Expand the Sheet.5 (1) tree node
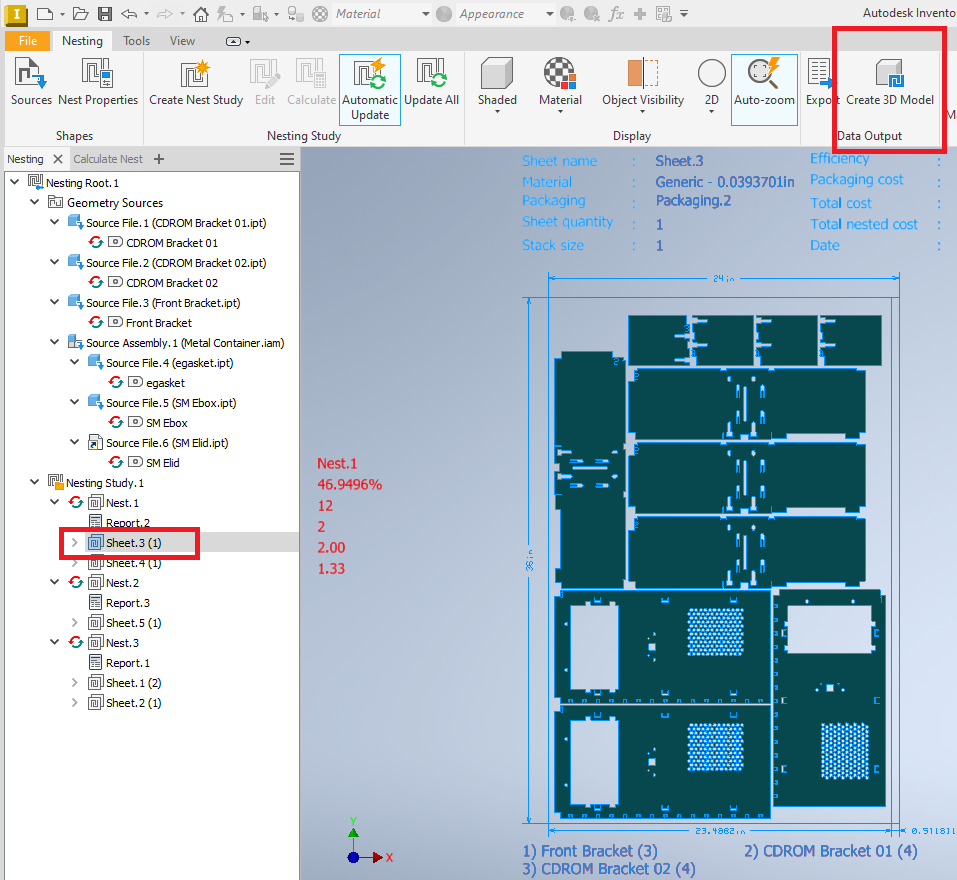This screenshot has width=957, height=880. [x=74, y=622]
